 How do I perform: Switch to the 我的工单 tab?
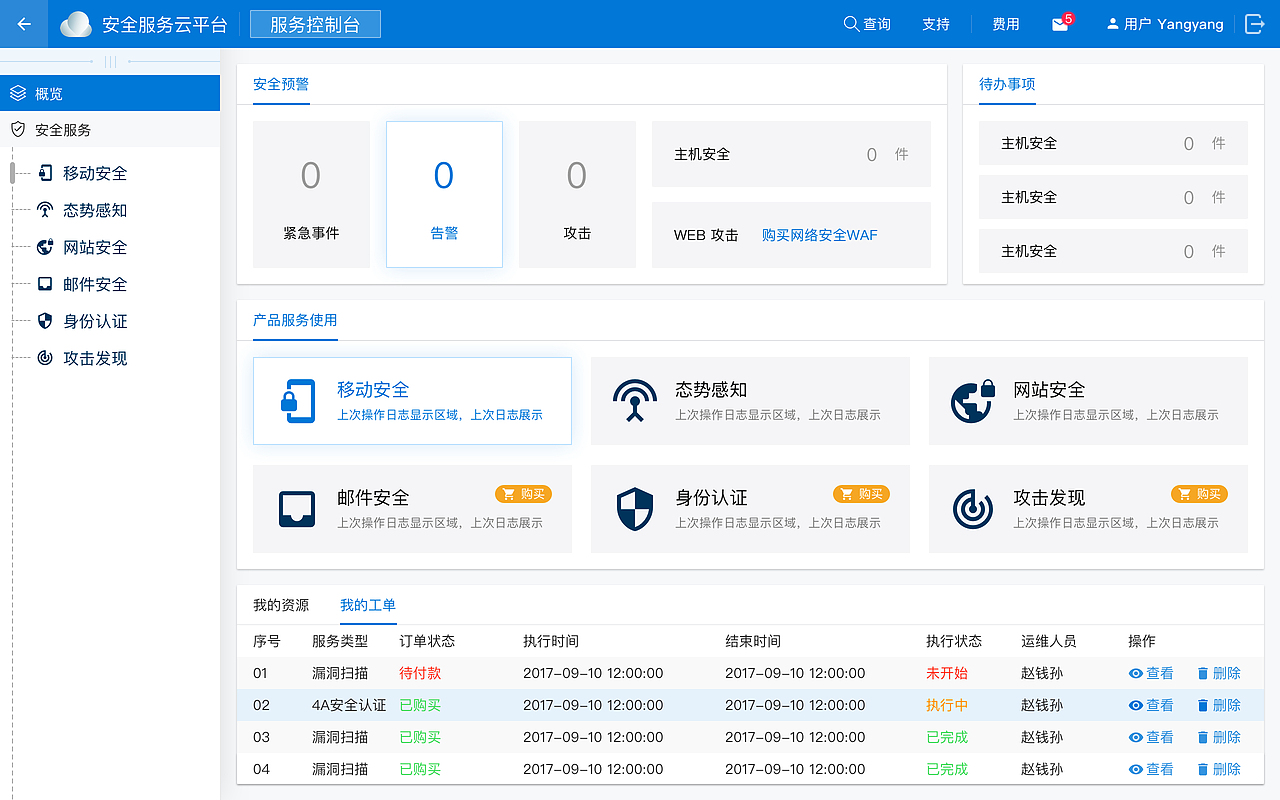point(368,605)
